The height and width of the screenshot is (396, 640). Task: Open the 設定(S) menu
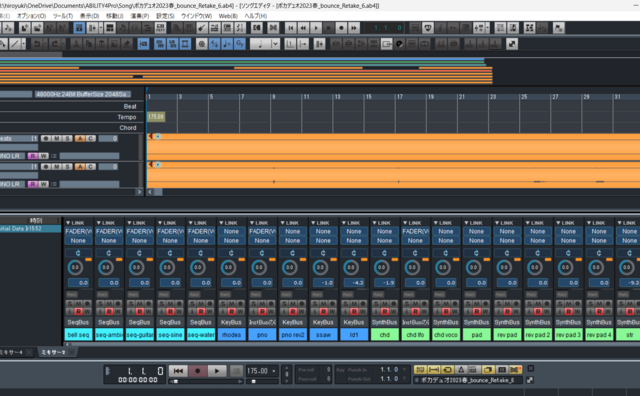coord(165,16)
